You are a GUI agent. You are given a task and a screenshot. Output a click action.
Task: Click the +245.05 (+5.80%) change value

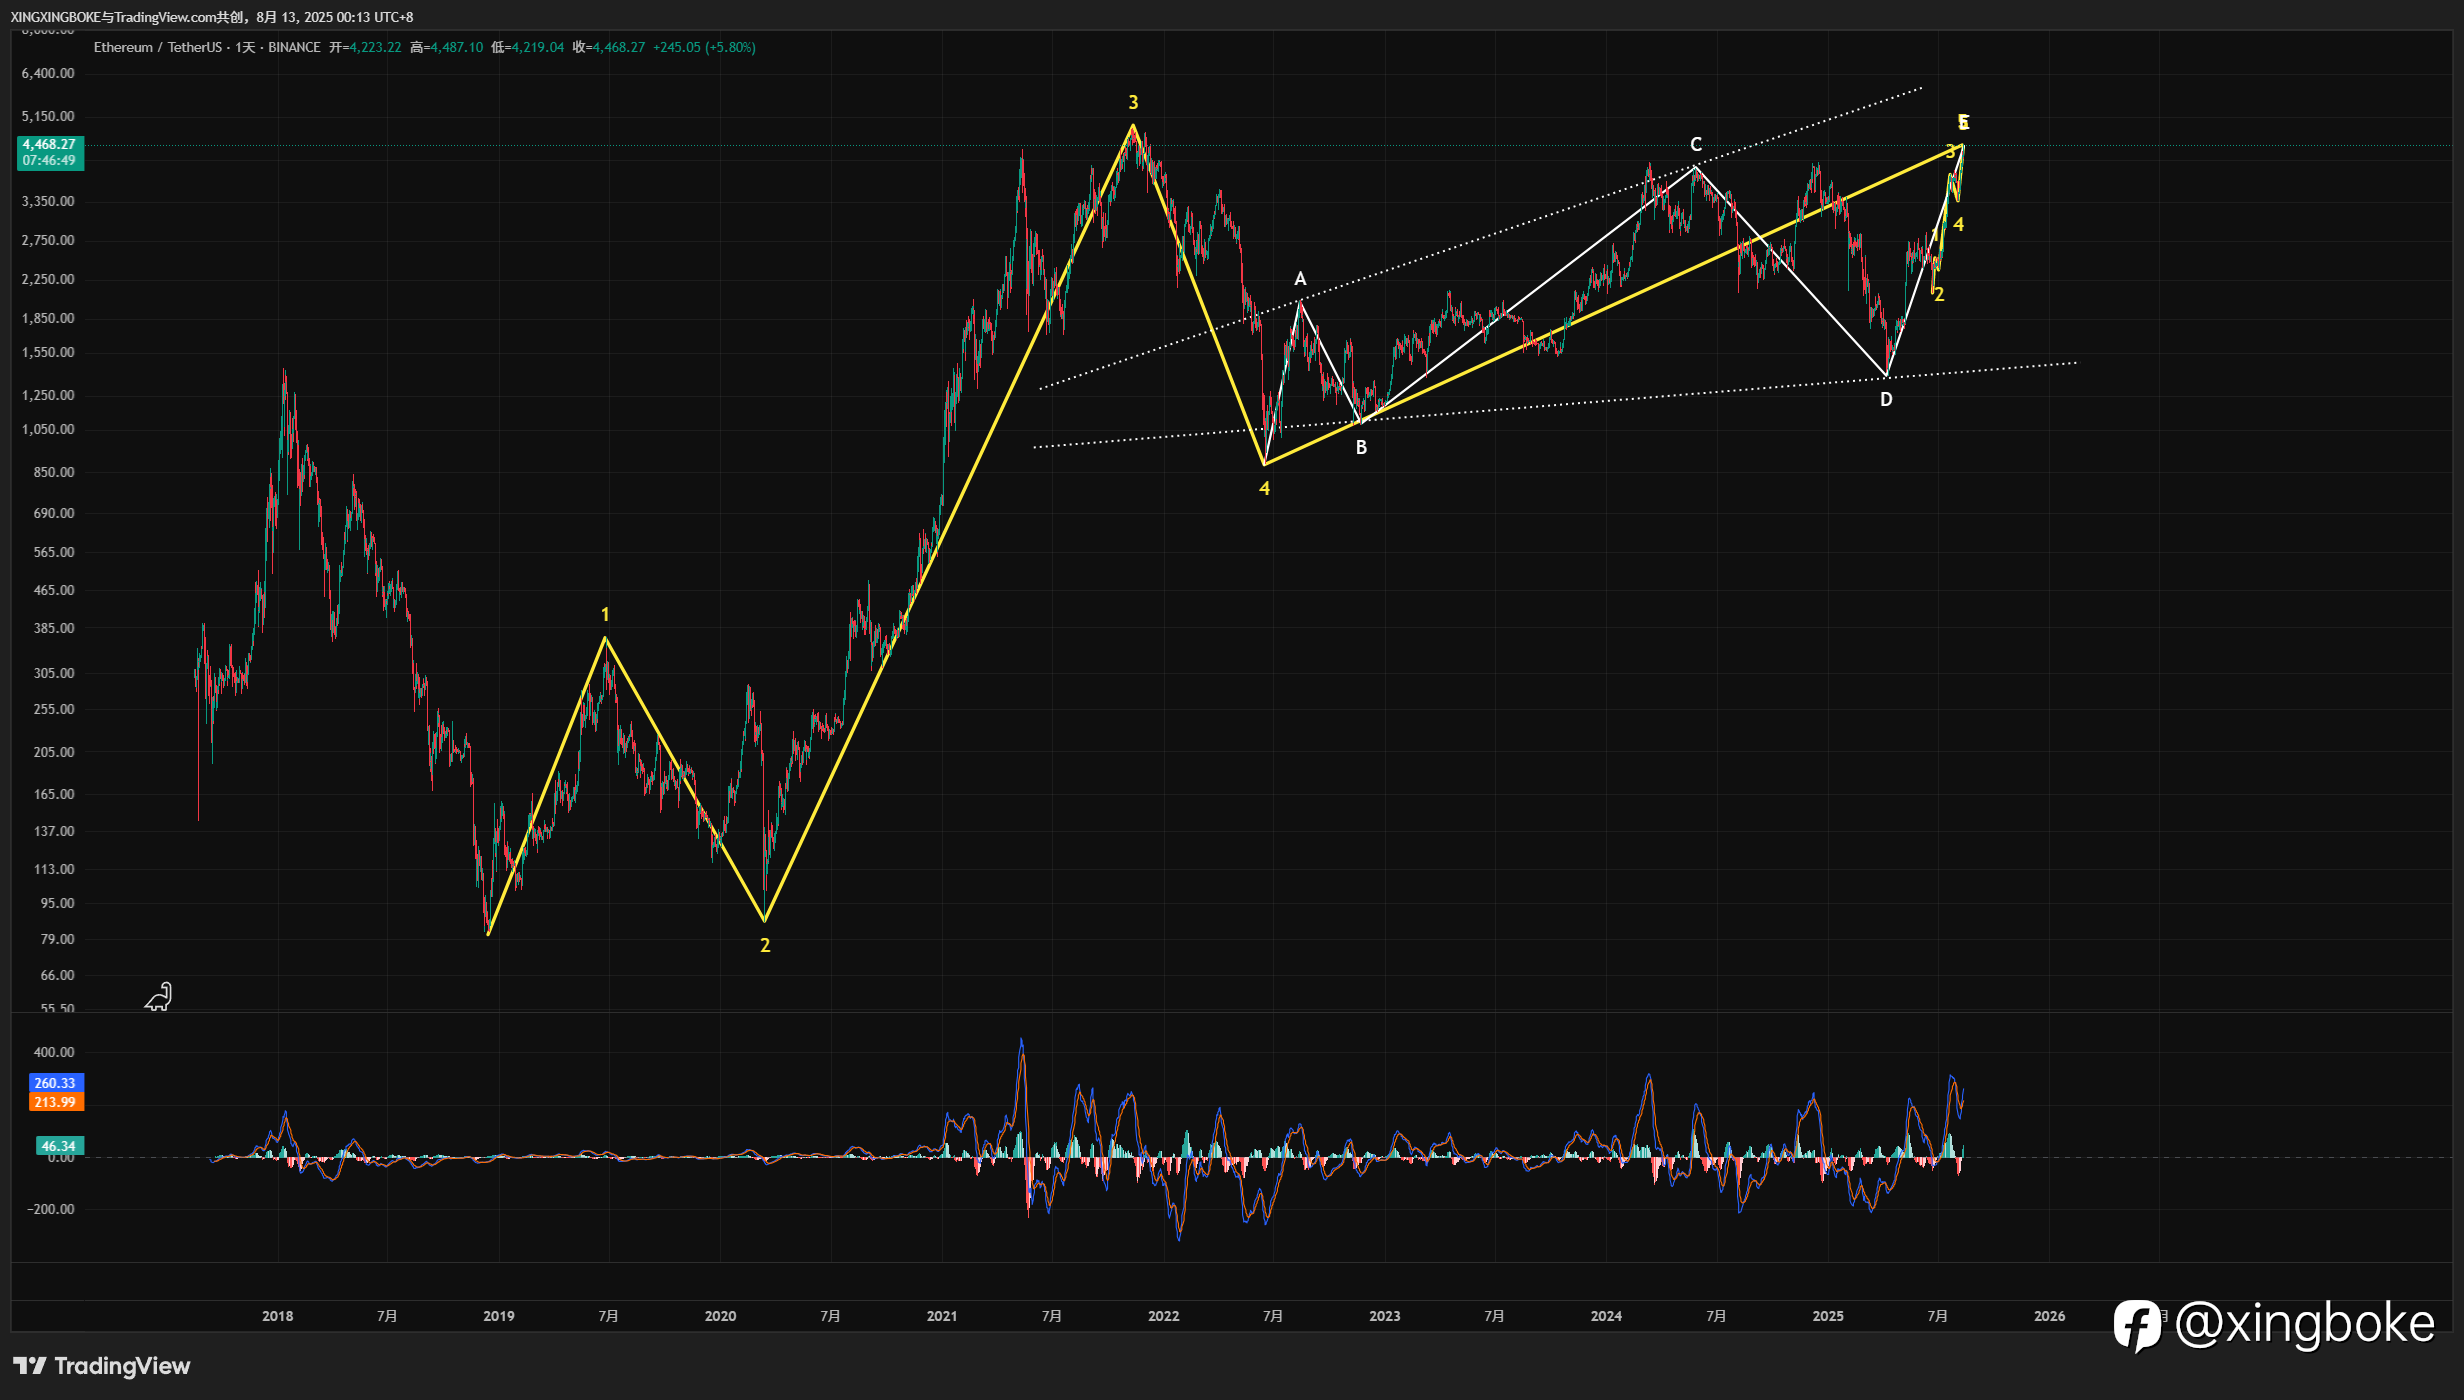pyautogui.click(x=704, y=47)
